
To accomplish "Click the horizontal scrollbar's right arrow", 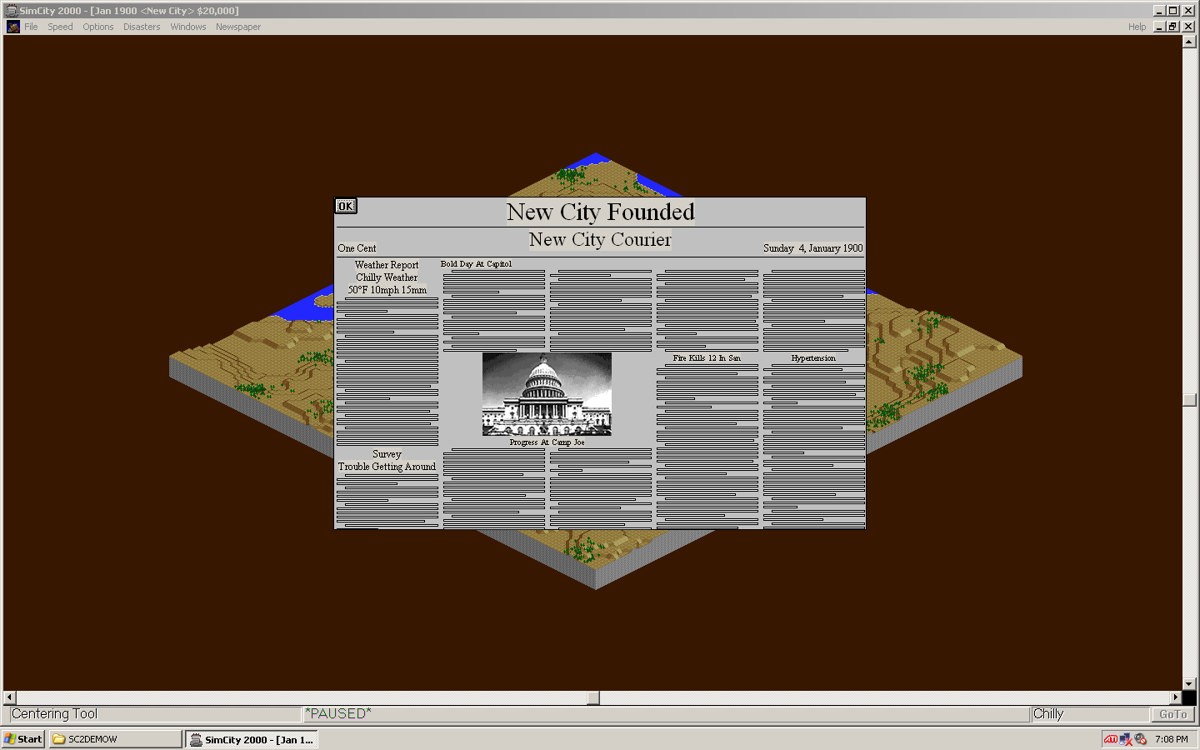I will 1177,696.
